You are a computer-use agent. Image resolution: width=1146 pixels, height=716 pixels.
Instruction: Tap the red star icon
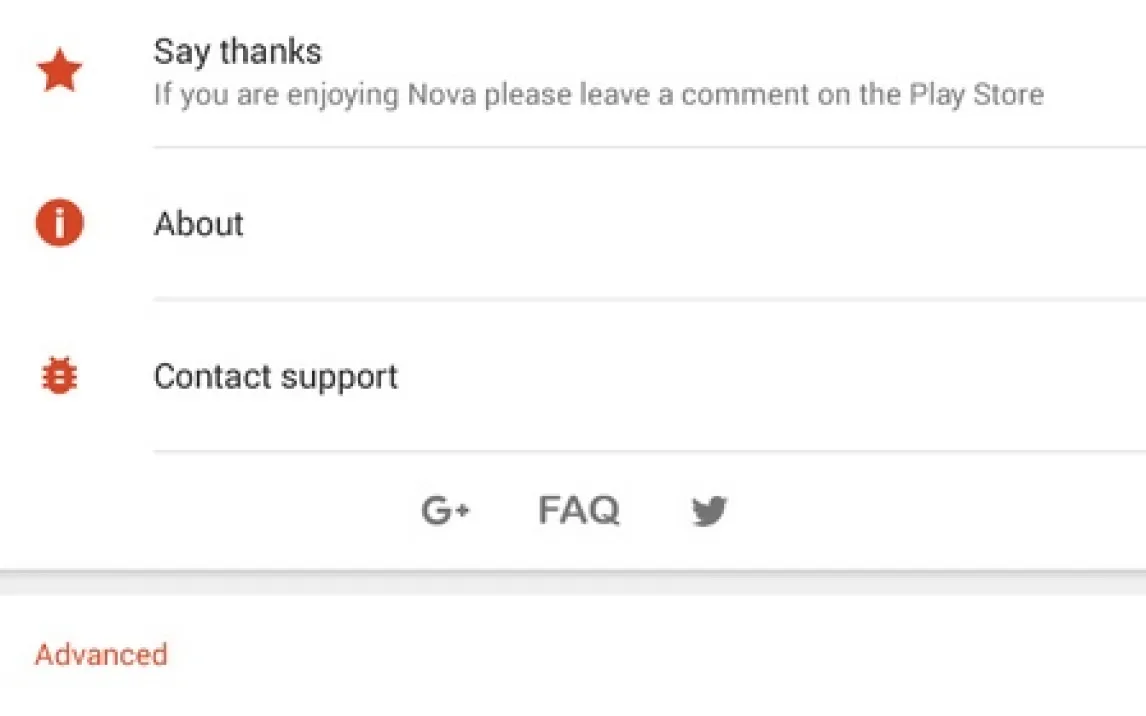(x=59, y=73)
